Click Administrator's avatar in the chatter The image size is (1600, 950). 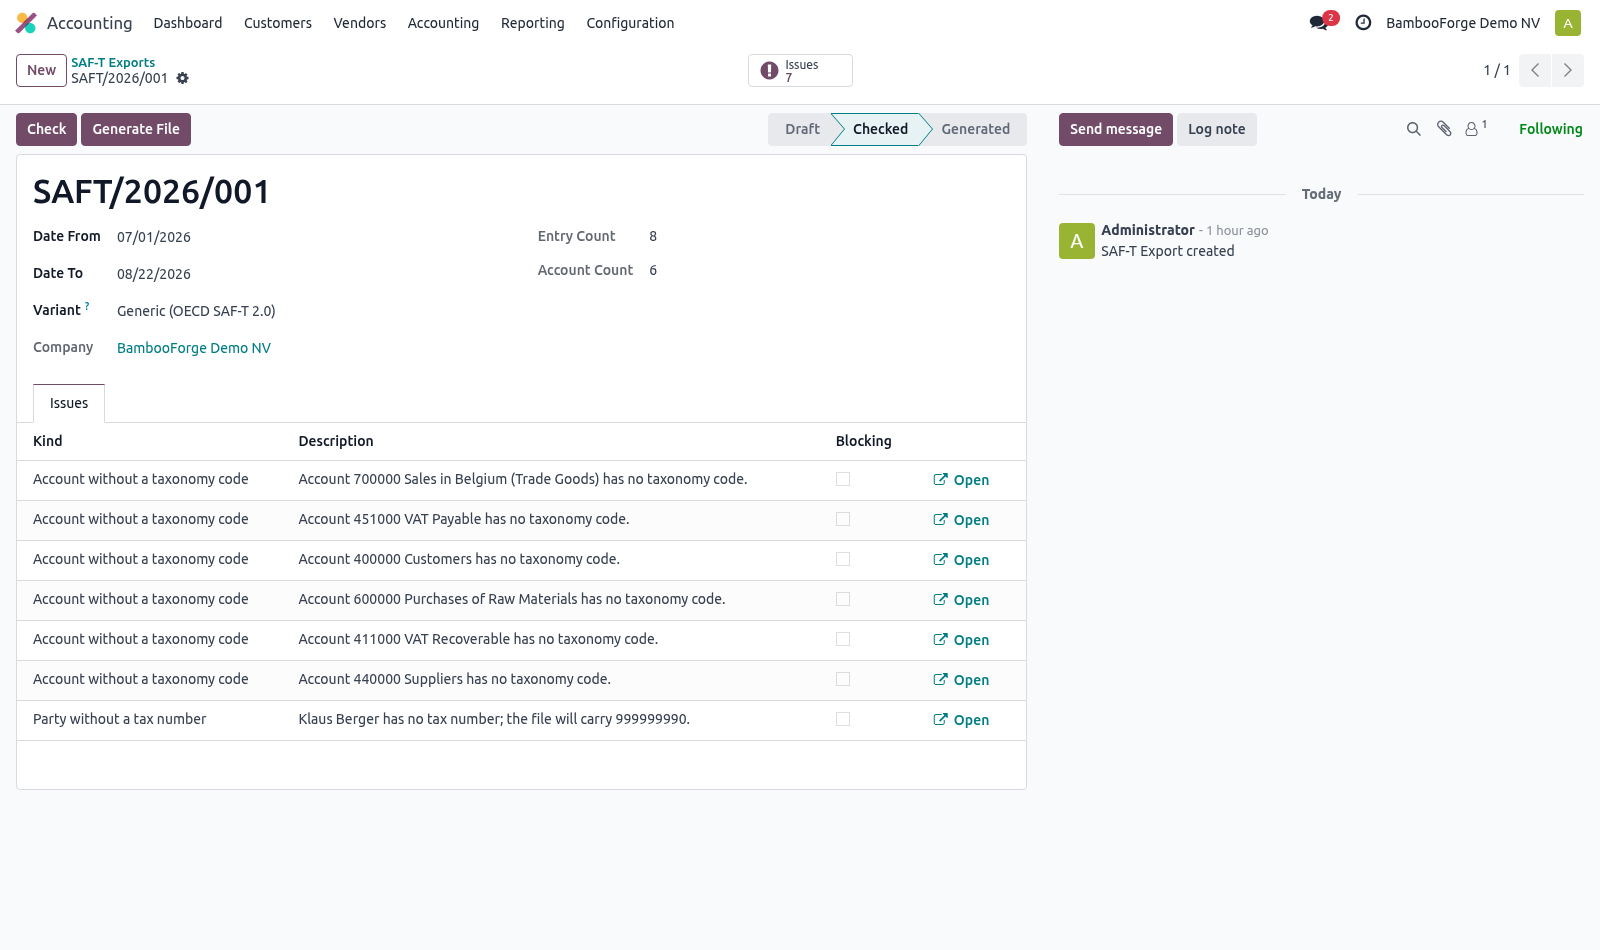1077,241
